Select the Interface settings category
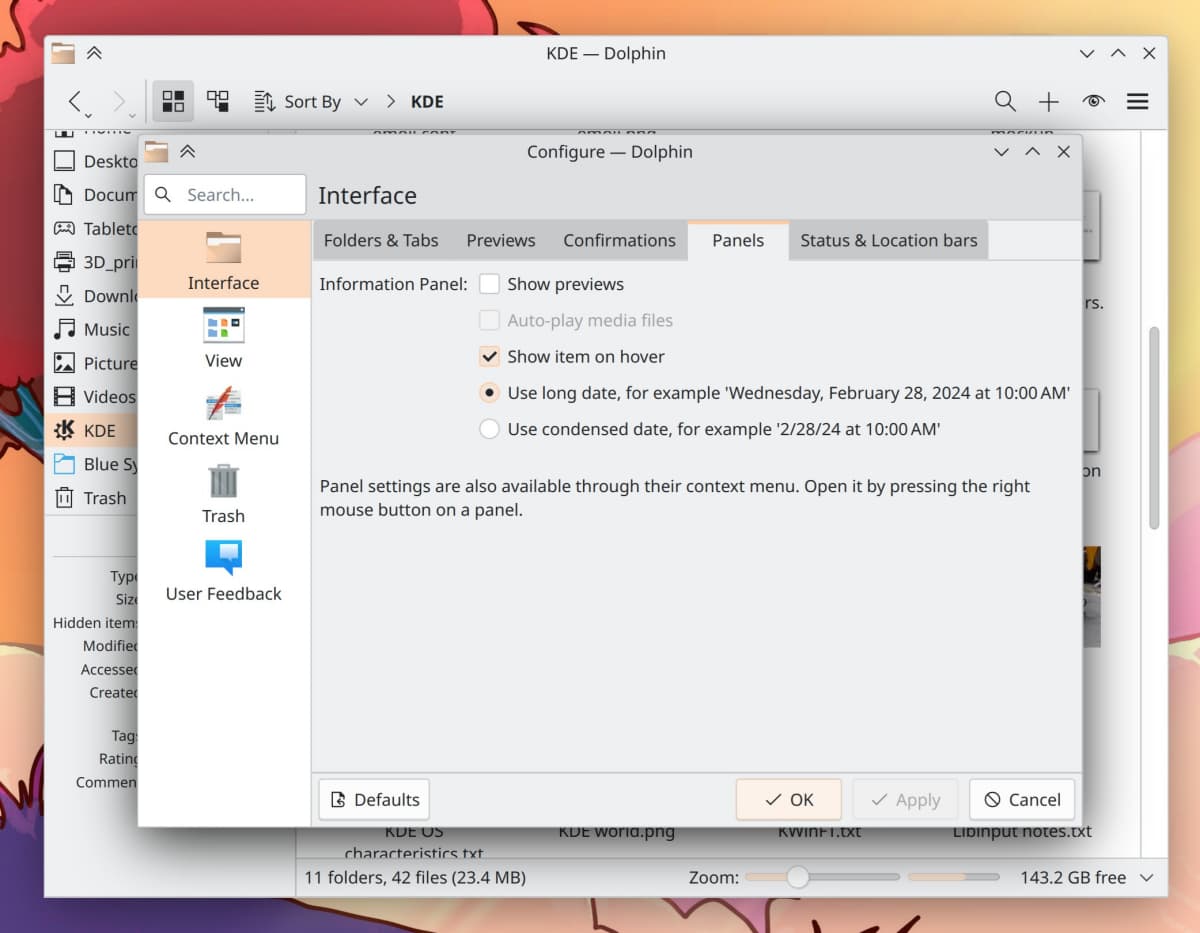The height and width of the screenshot is (933, 1200). (224, 260)
